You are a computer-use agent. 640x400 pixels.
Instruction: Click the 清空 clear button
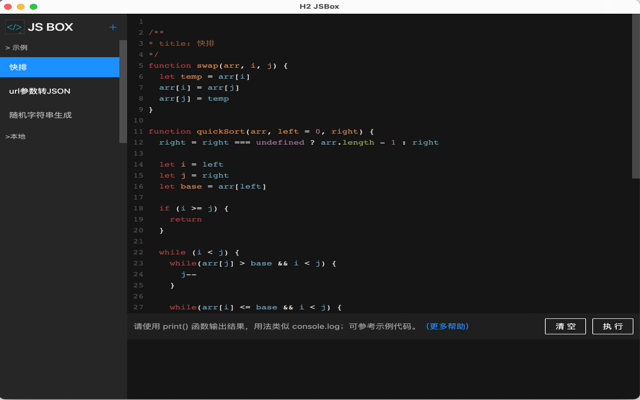tap(565, 327)
